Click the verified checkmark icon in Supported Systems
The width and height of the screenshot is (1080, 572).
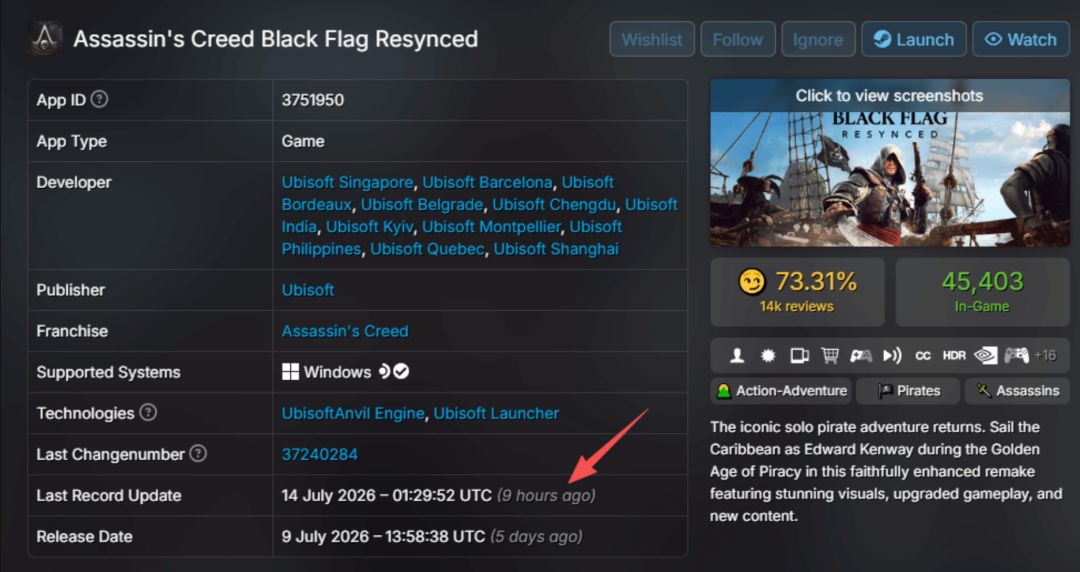[402, 371]
